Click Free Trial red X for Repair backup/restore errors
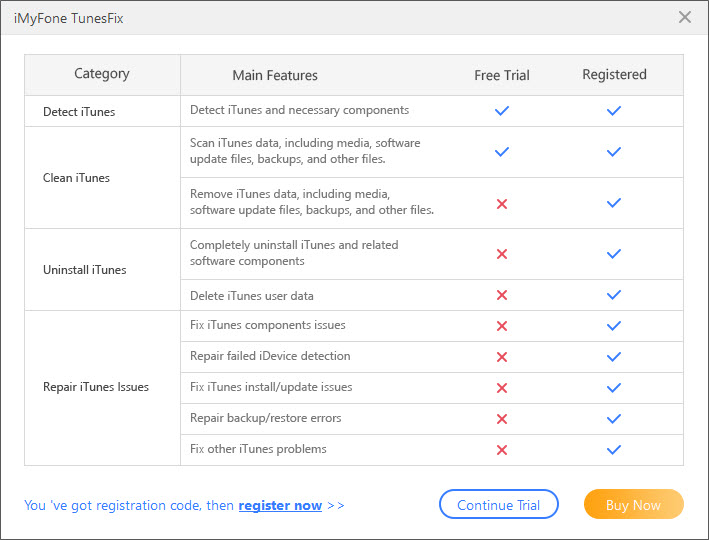Image resolution: width=709 pixels, height=540 pixels. (x=502, y=419)
